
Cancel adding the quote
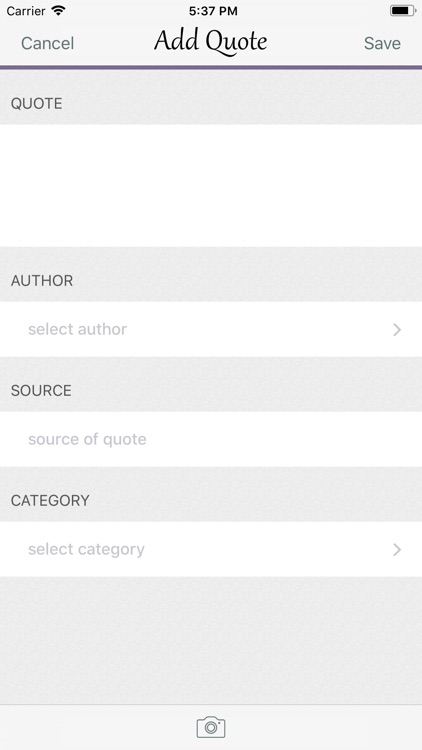click(x=47, y=44)
